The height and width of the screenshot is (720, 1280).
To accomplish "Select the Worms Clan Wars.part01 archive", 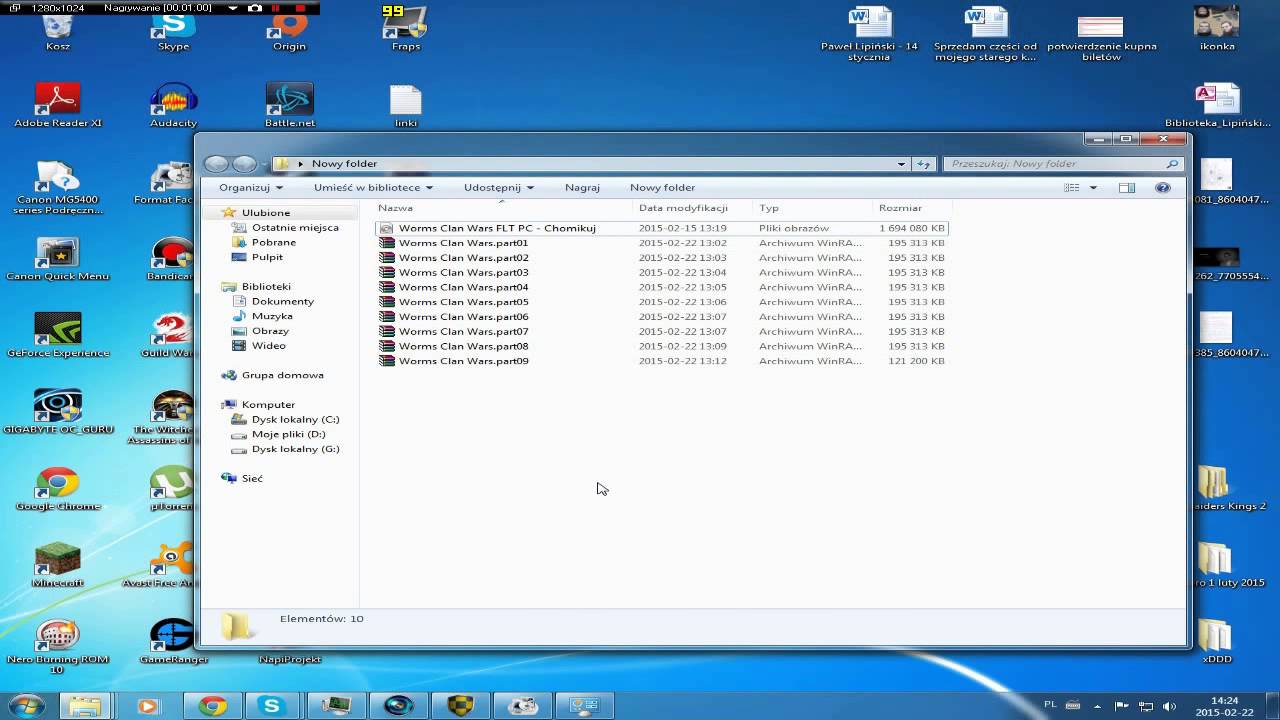I will tap(661, 243).
